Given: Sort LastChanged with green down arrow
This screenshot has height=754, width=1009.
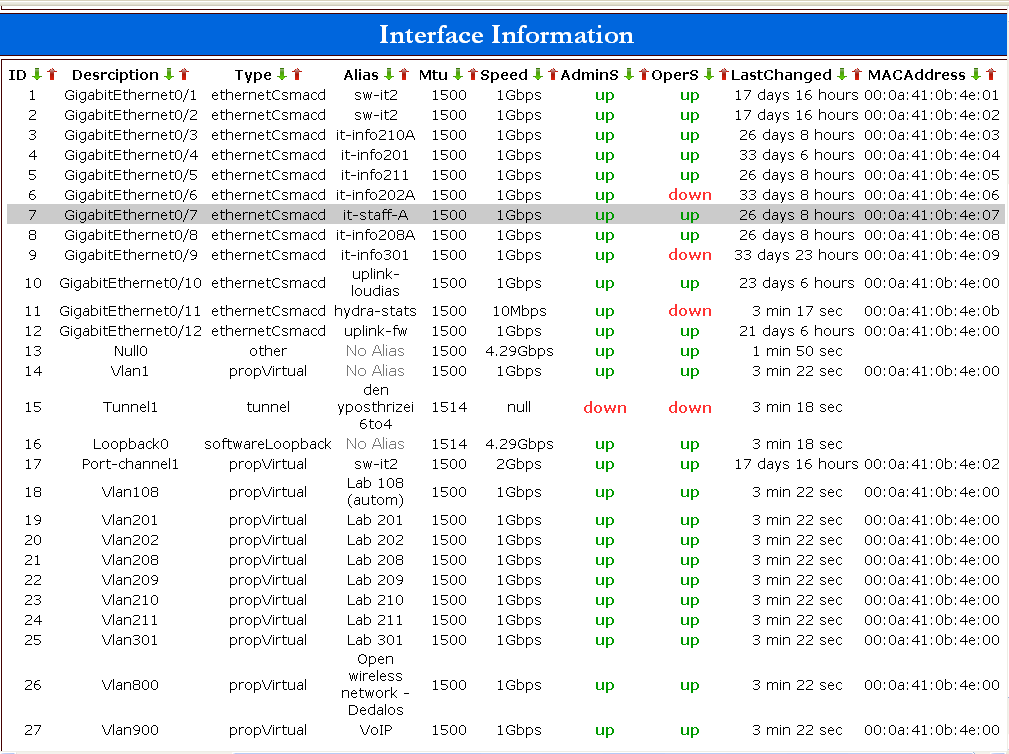Looking at the screenshot, I should (x=842, y=75).
